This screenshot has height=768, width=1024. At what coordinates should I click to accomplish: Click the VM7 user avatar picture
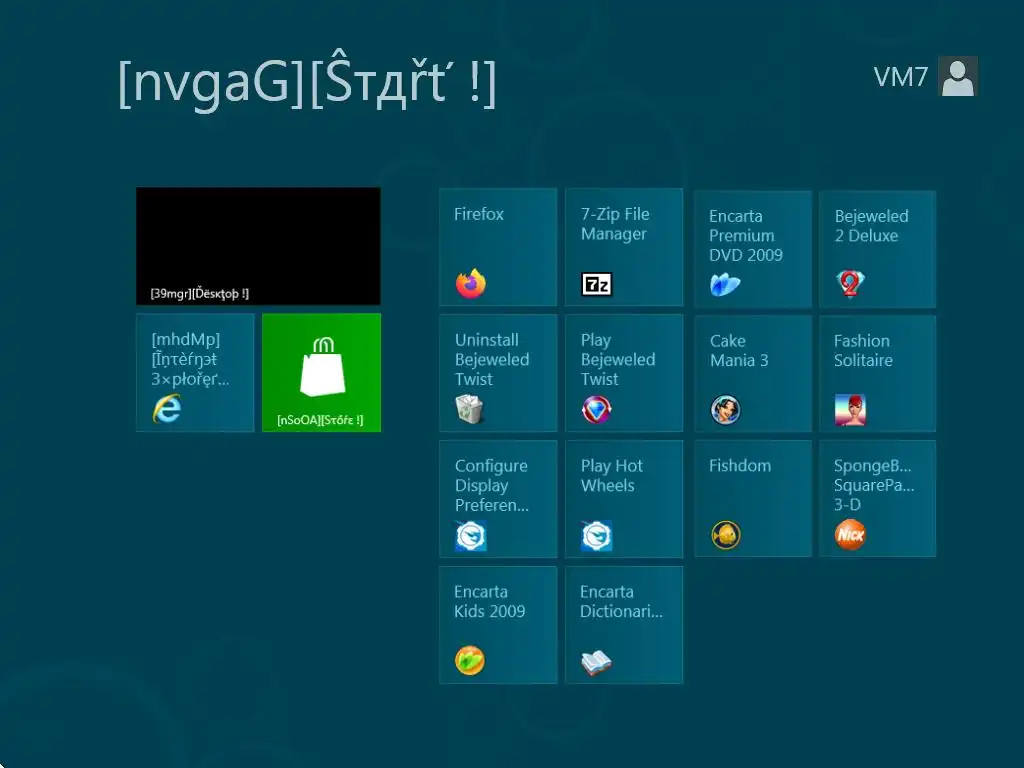[957, 76]
